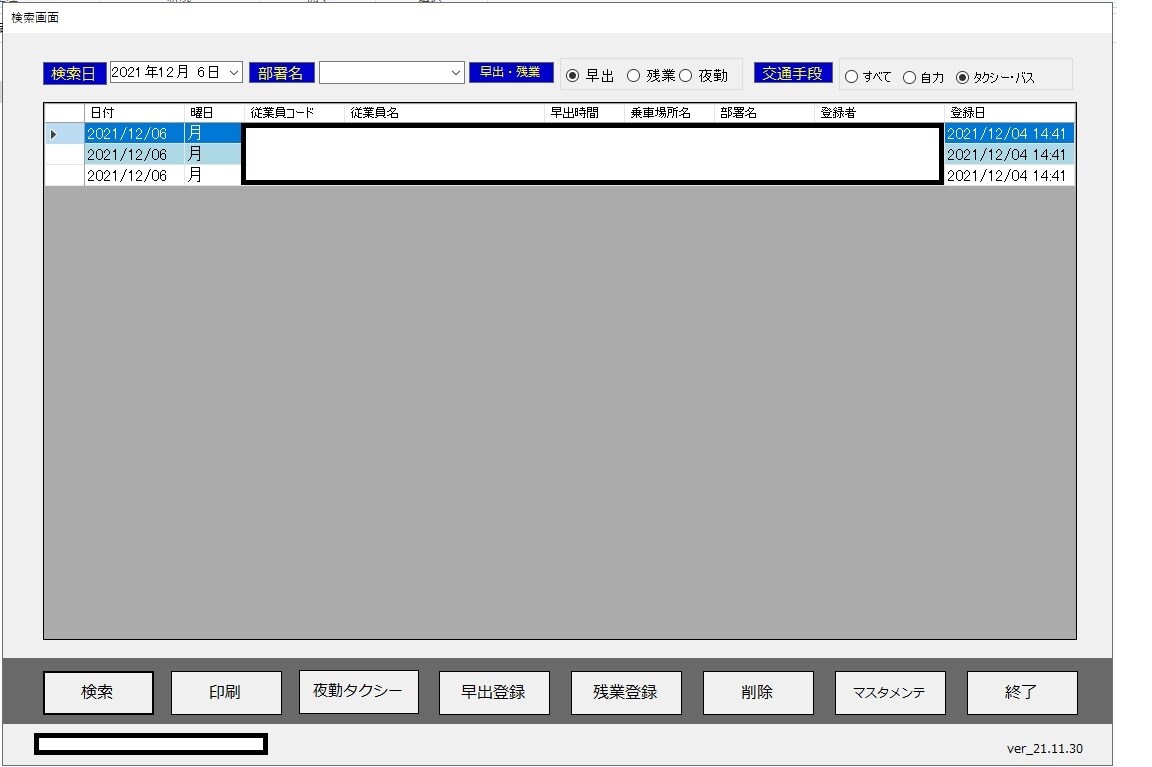Click the year 2021 in the date field
Image resolution: width=1152 pixels, height=767 pixels.
pyautogui.click(x=126, y=72)
